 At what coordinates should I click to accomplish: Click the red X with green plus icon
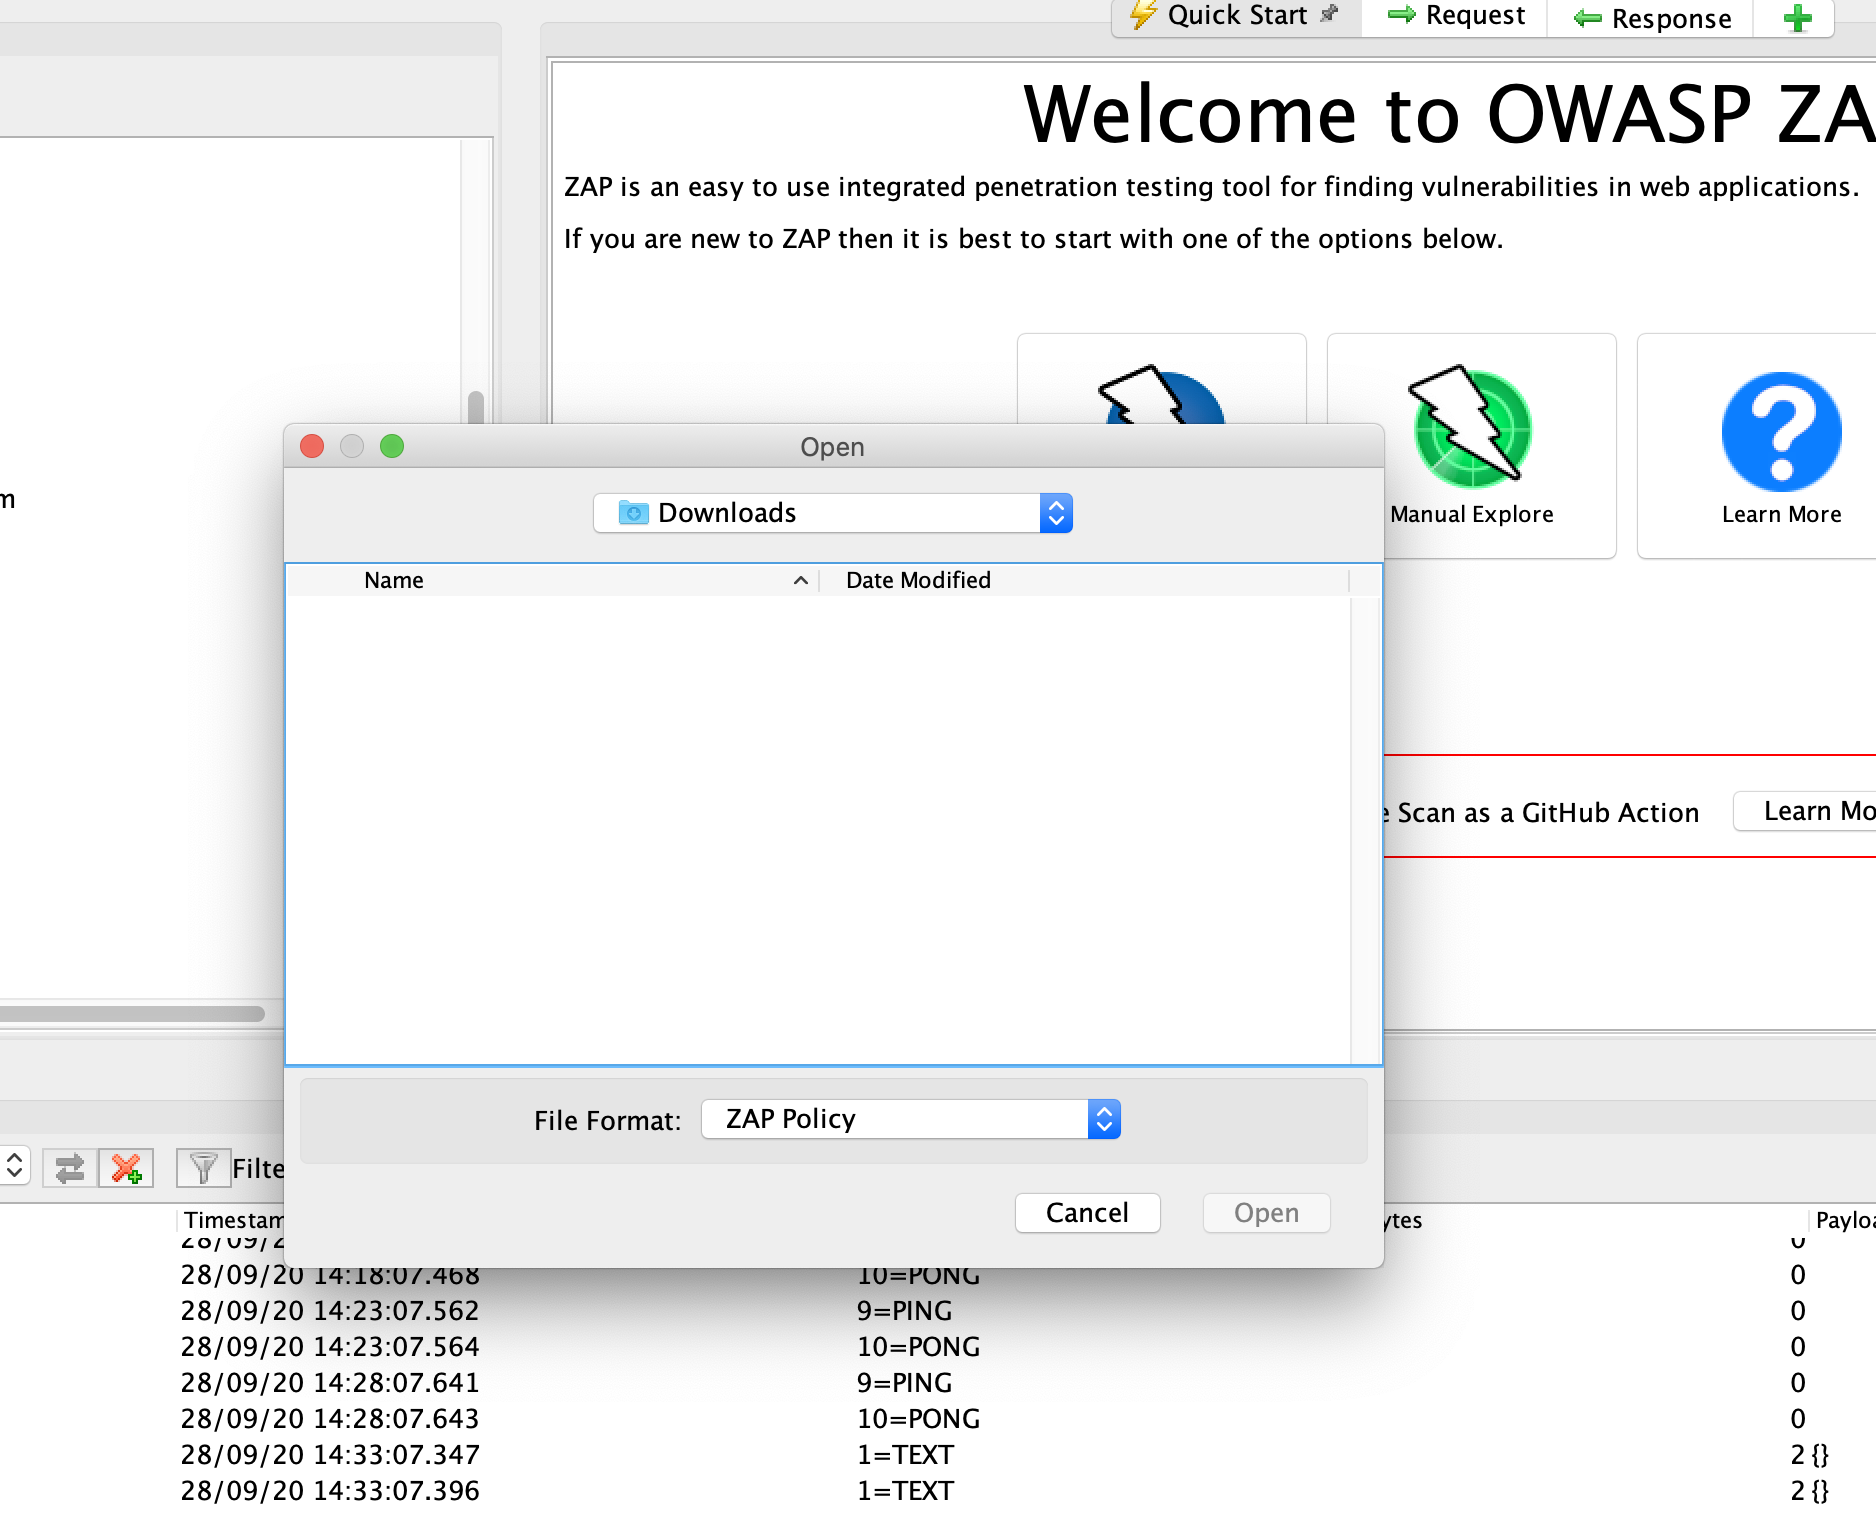126,1167
